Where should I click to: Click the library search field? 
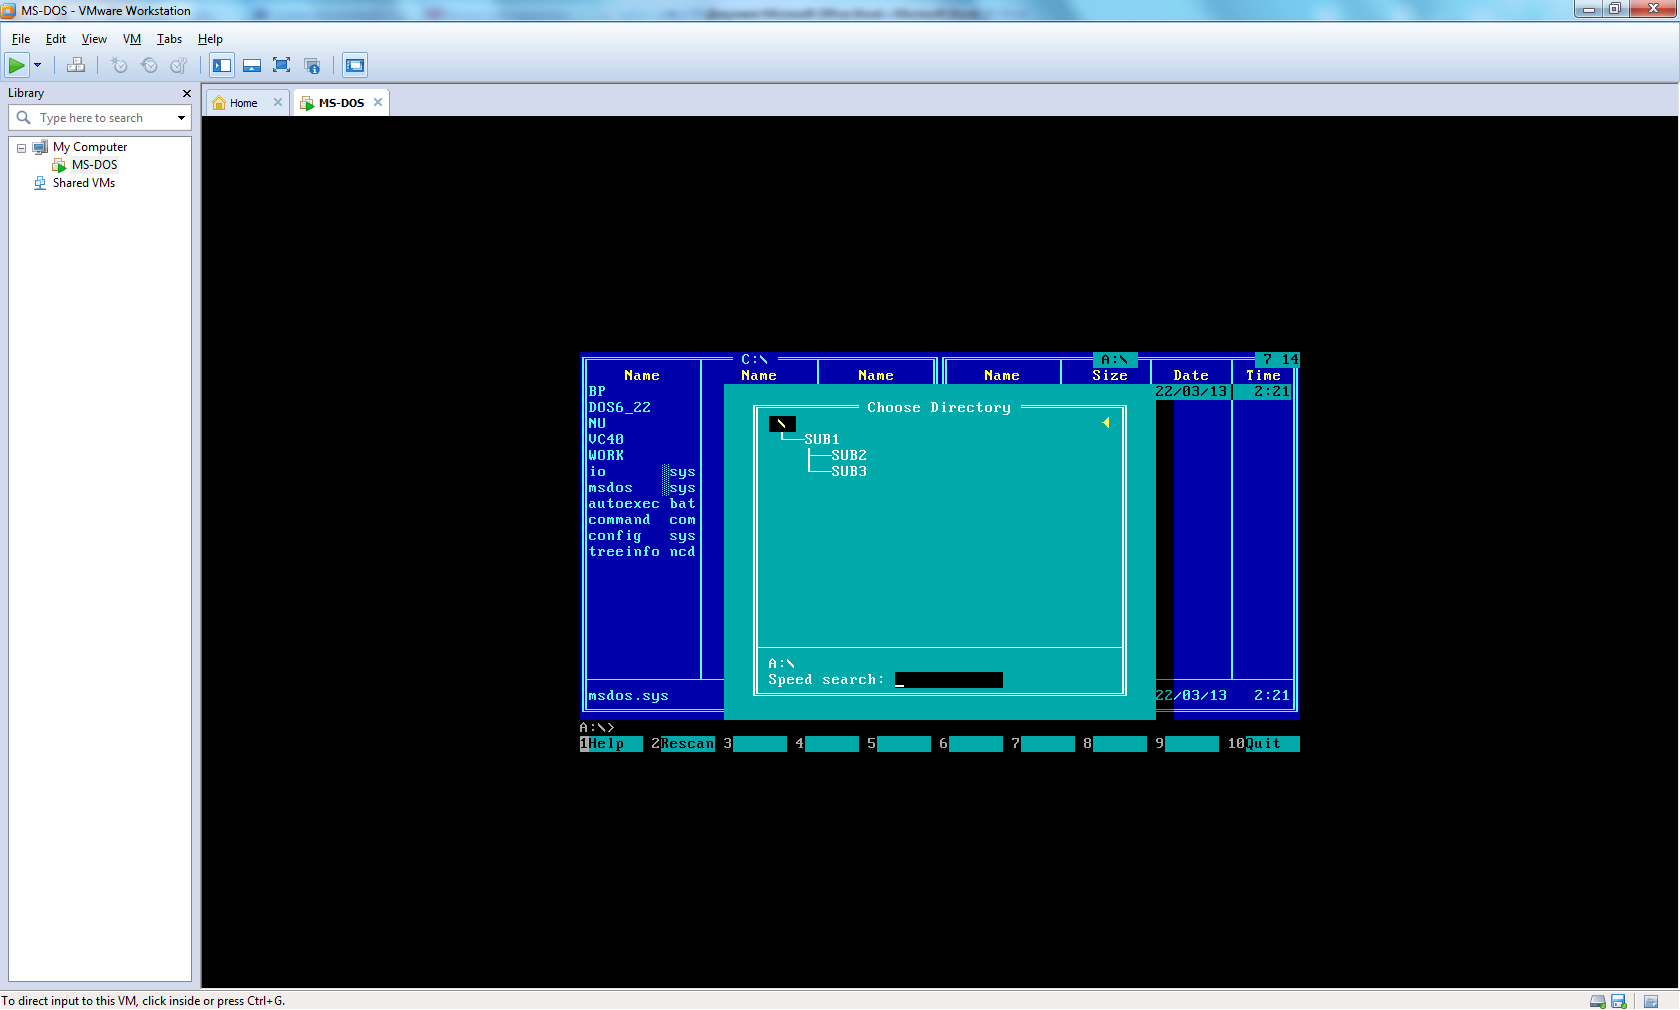(100, 118)
